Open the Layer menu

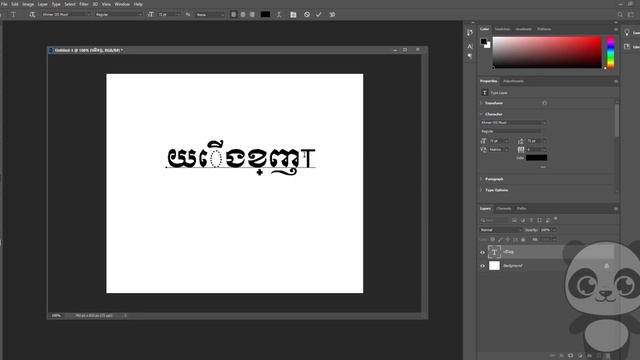click(x=43, y=4)
